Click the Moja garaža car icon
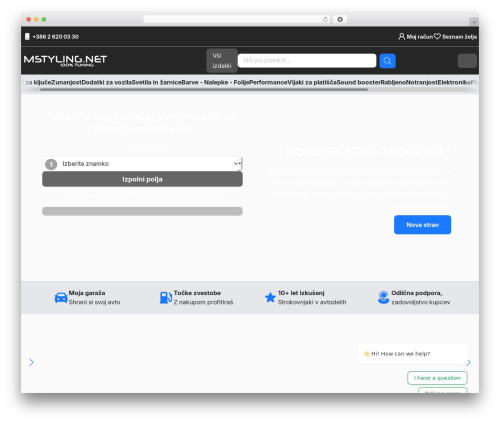The width and height of the screenshot is (500, 423). pos(61,297)
